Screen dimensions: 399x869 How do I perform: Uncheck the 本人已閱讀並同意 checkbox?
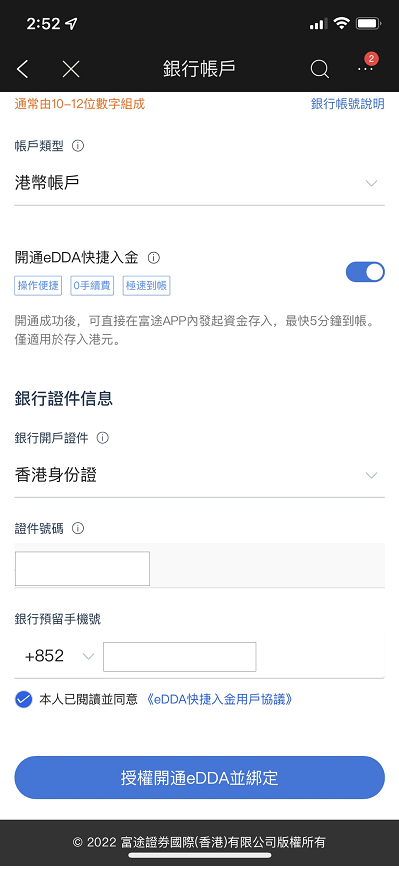coord(23,699)
